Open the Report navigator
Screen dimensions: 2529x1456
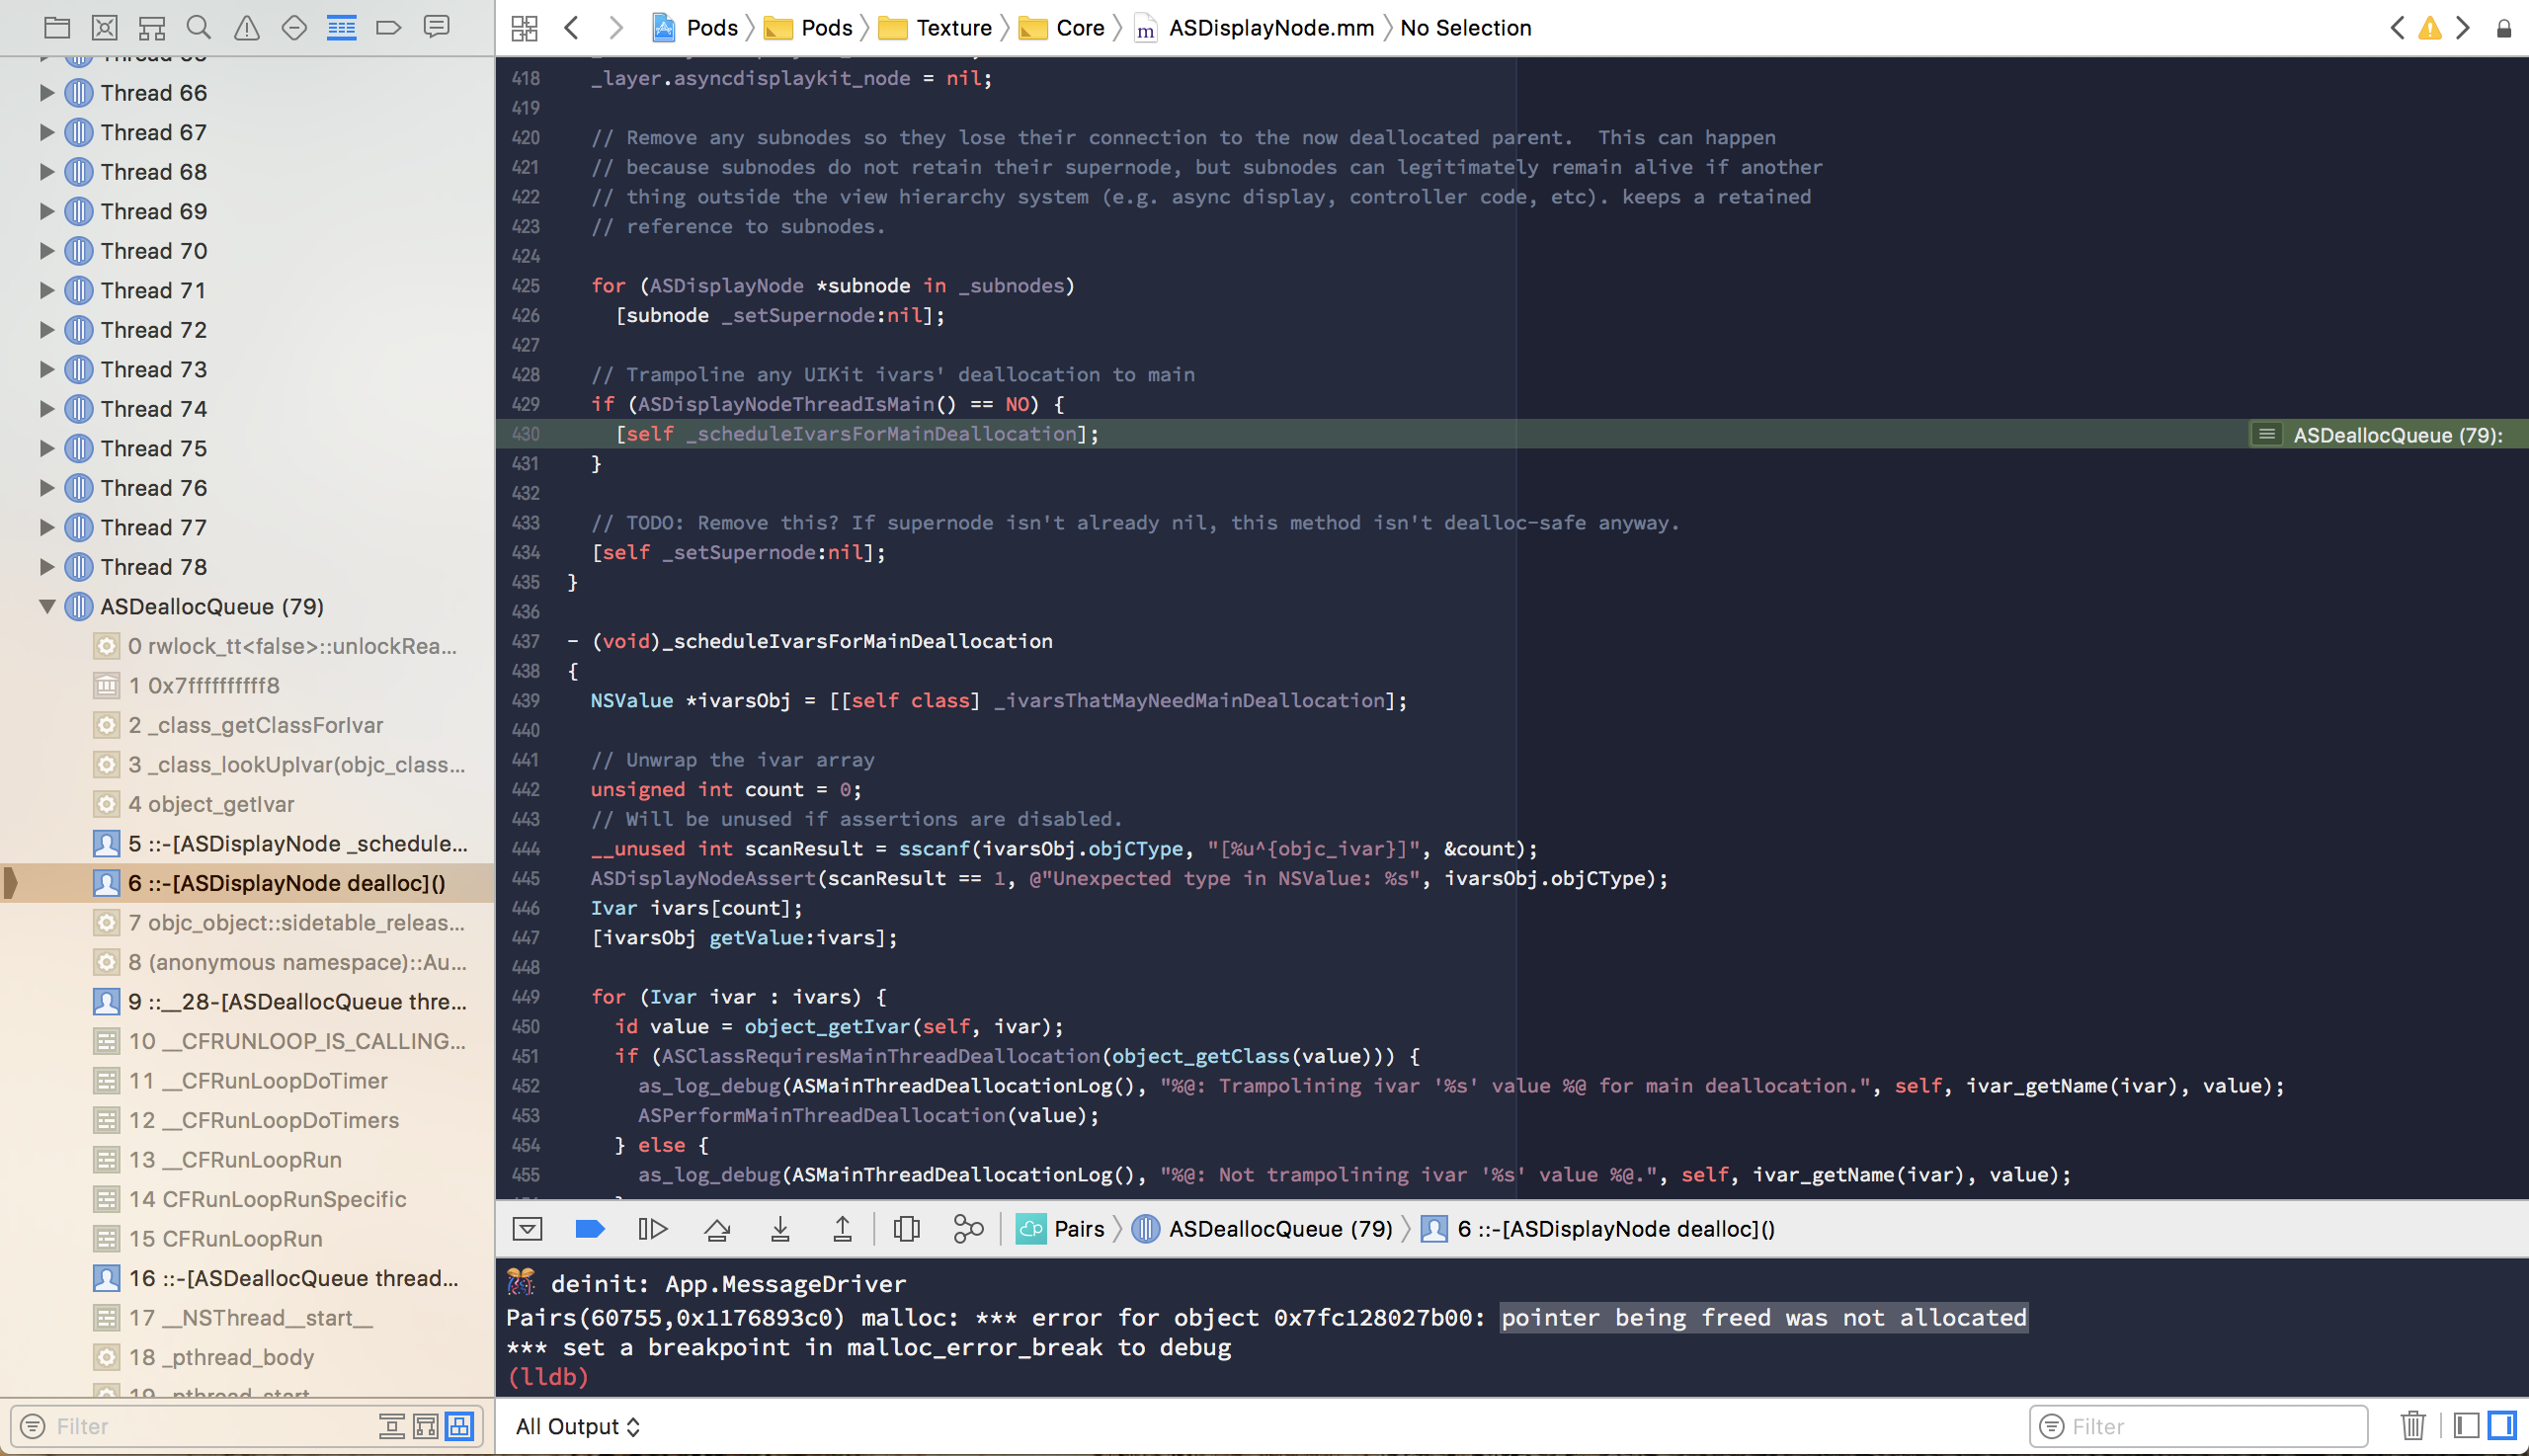pos(437,27)
